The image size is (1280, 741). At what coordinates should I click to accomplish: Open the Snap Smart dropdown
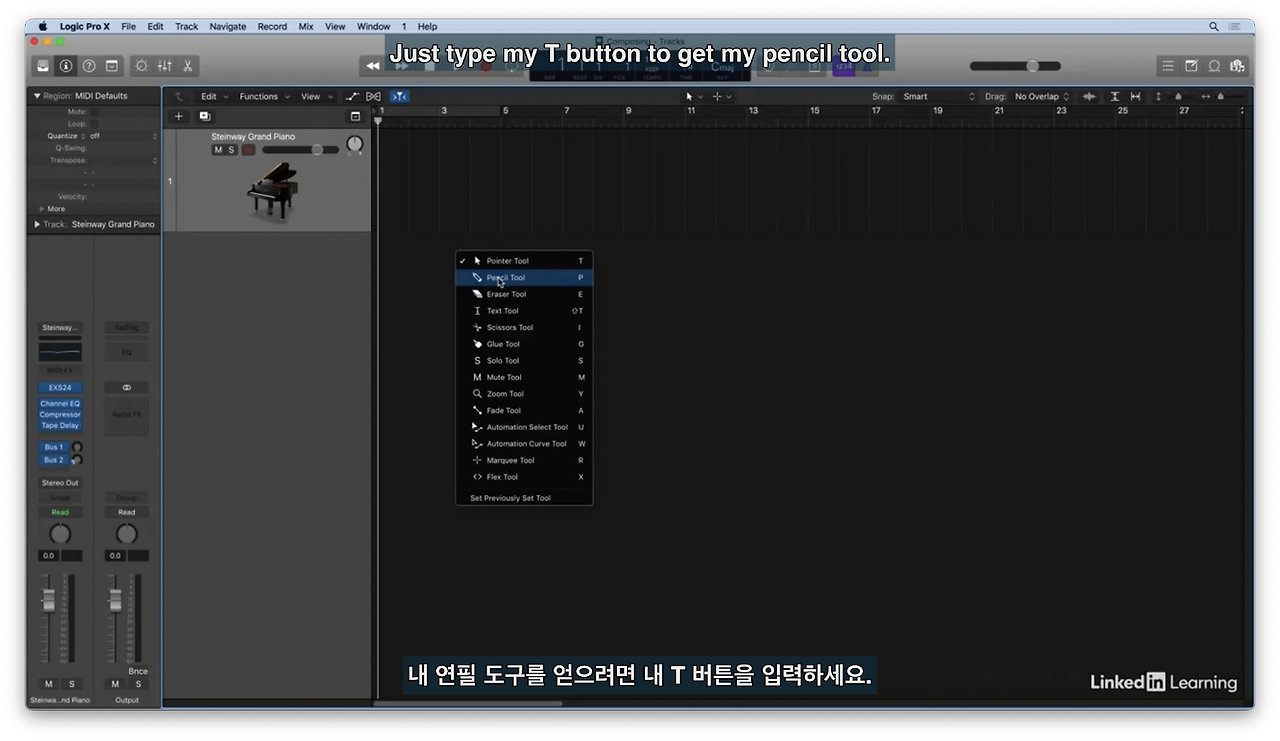tap(938, 97)
